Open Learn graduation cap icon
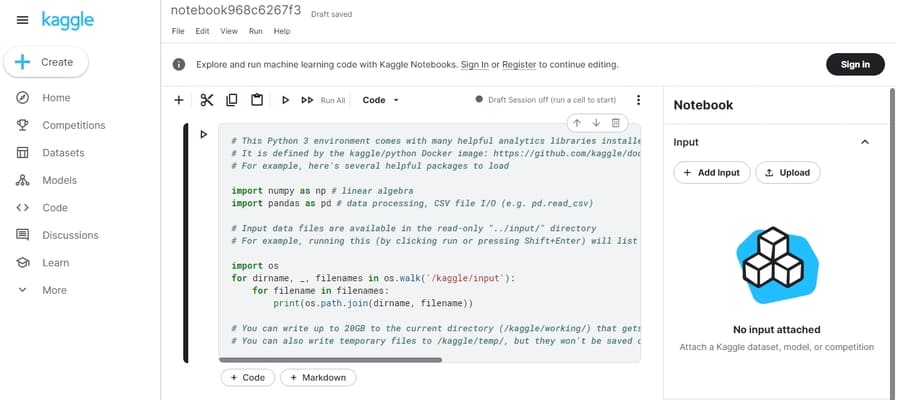Screen dimensions: 900x400 click(x=22, y=263)
